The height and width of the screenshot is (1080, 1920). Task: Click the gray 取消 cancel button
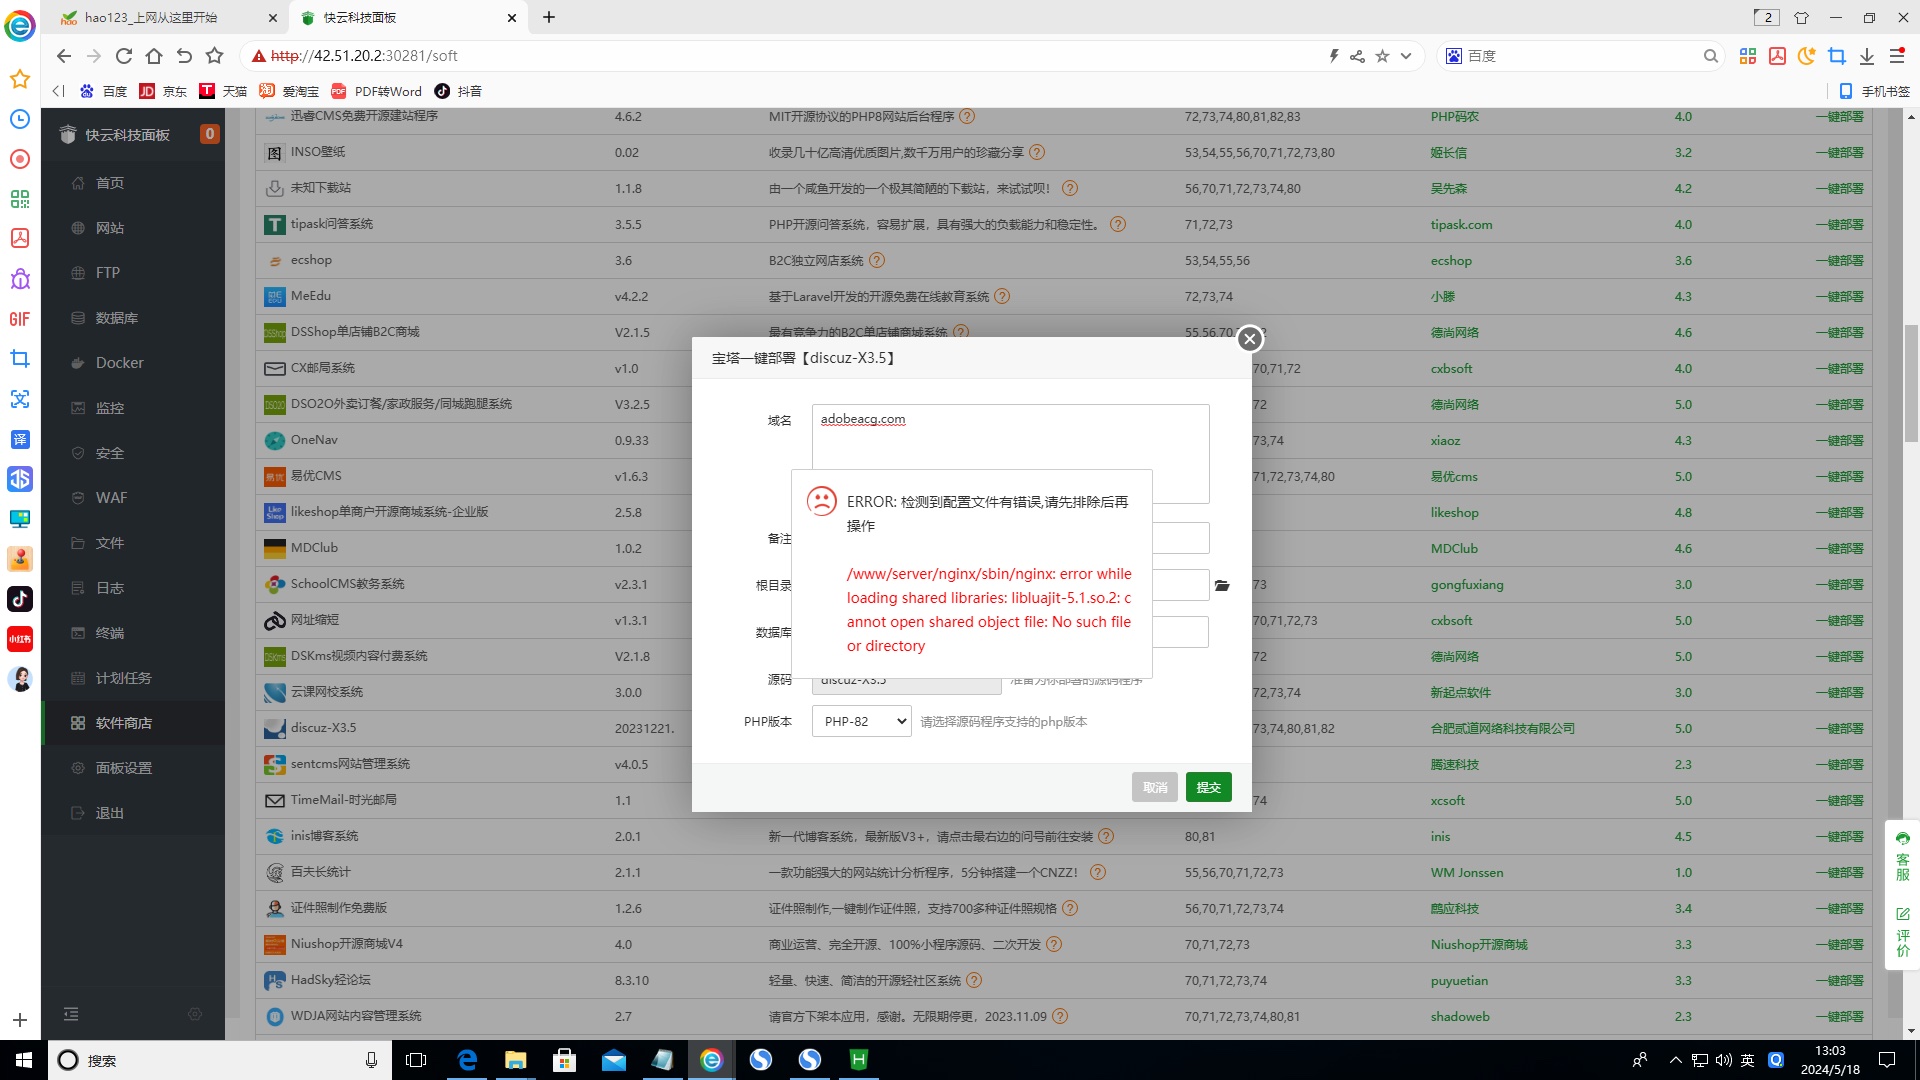click(1155, 787)
